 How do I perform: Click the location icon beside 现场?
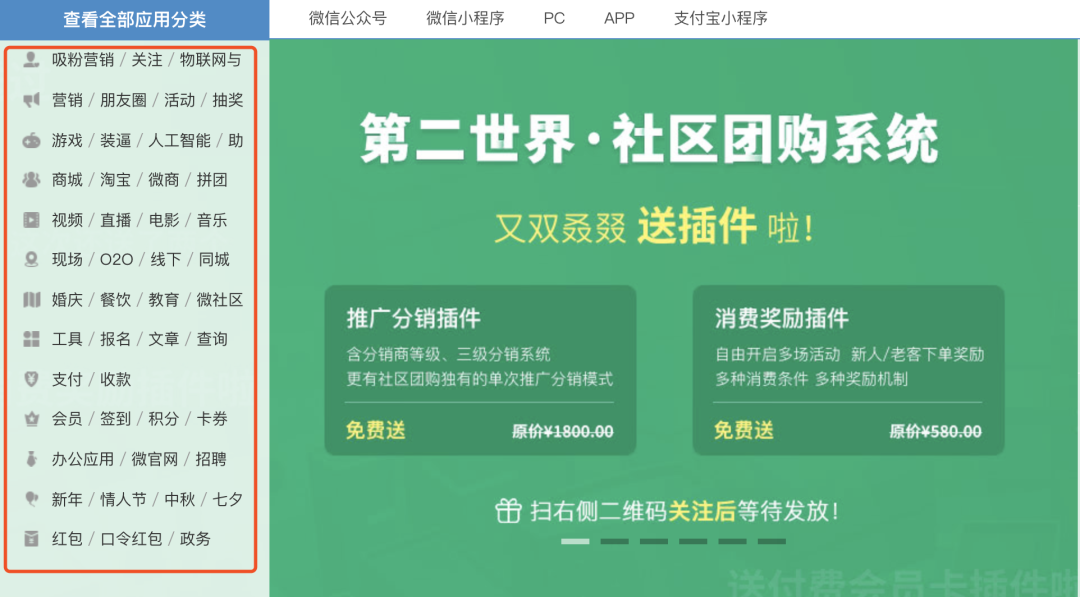click(x=31, y=259)
